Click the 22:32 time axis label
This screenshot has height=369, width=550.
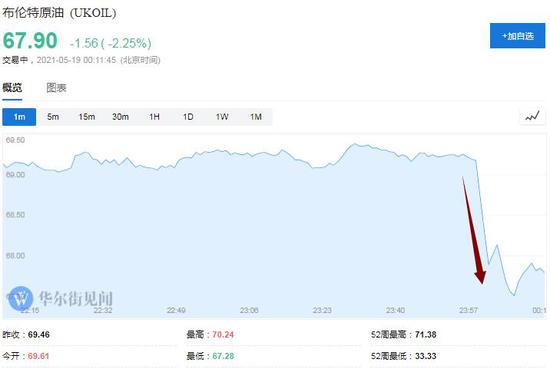[x=103, y=310]
